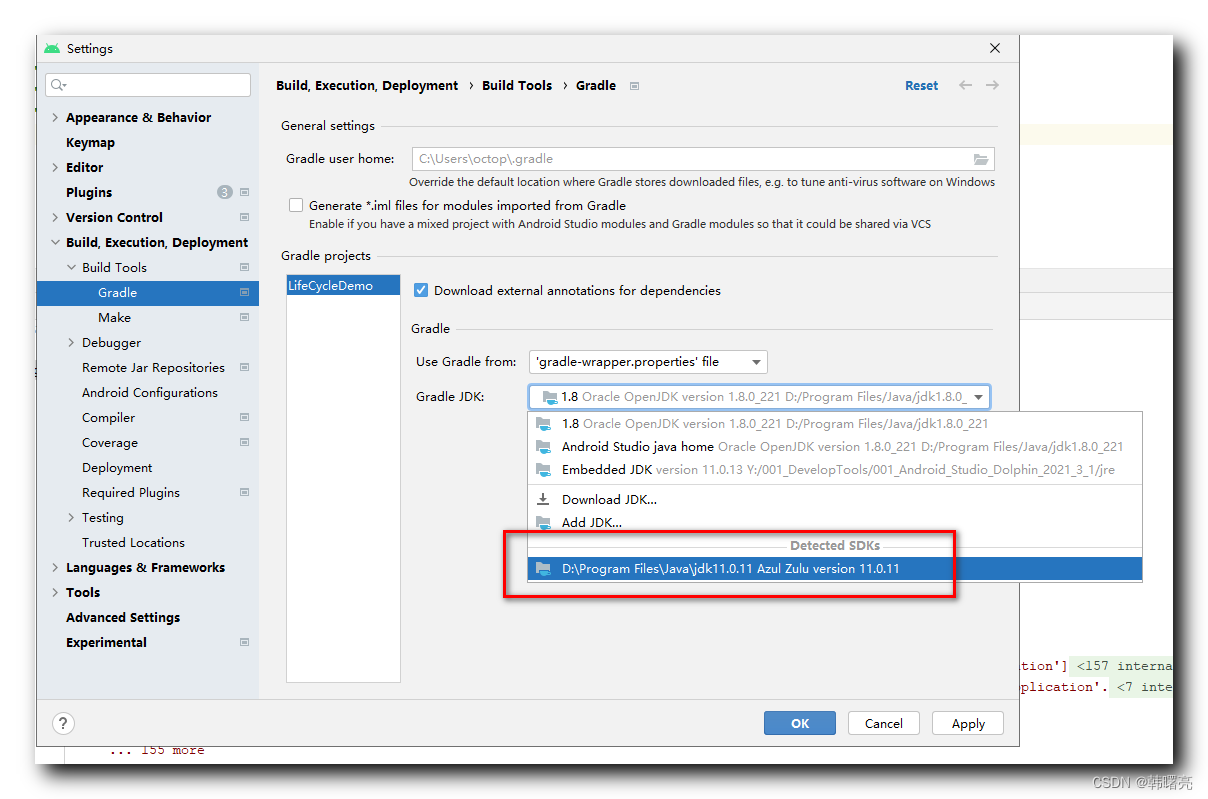This screenshot has width=1208, height=799.
Task: Enable Generate *.iml files for imported modules
Action: pyautogui.click(x=296, y=205)
